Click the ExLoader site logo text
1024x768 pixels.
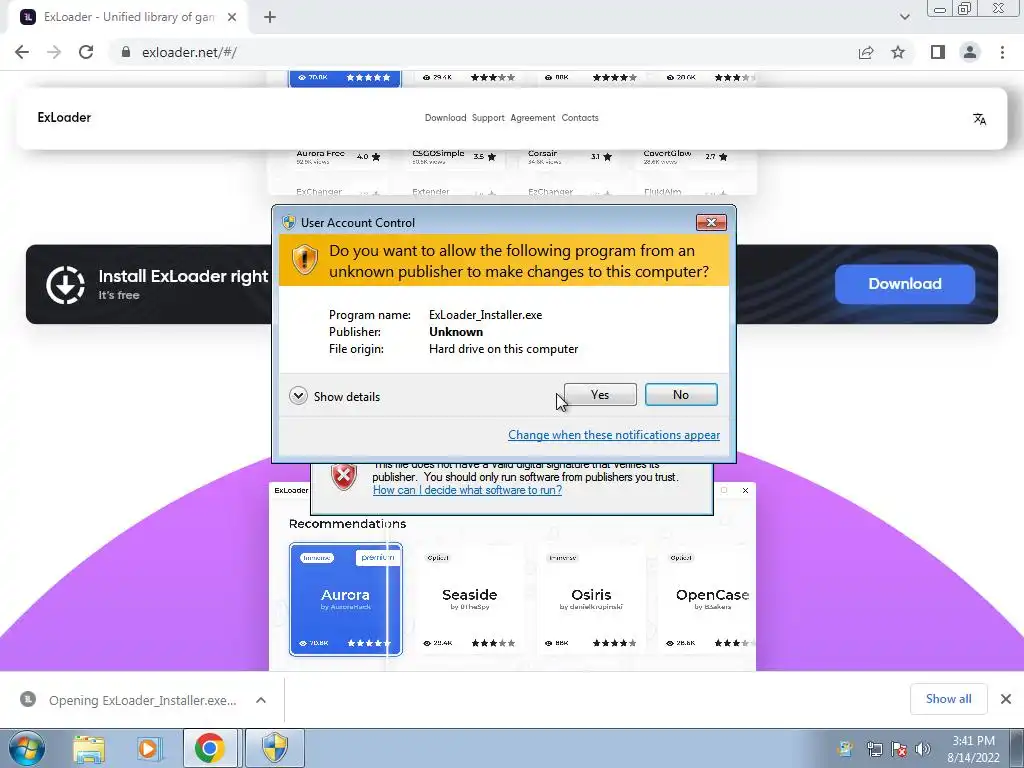click(64, 118)
